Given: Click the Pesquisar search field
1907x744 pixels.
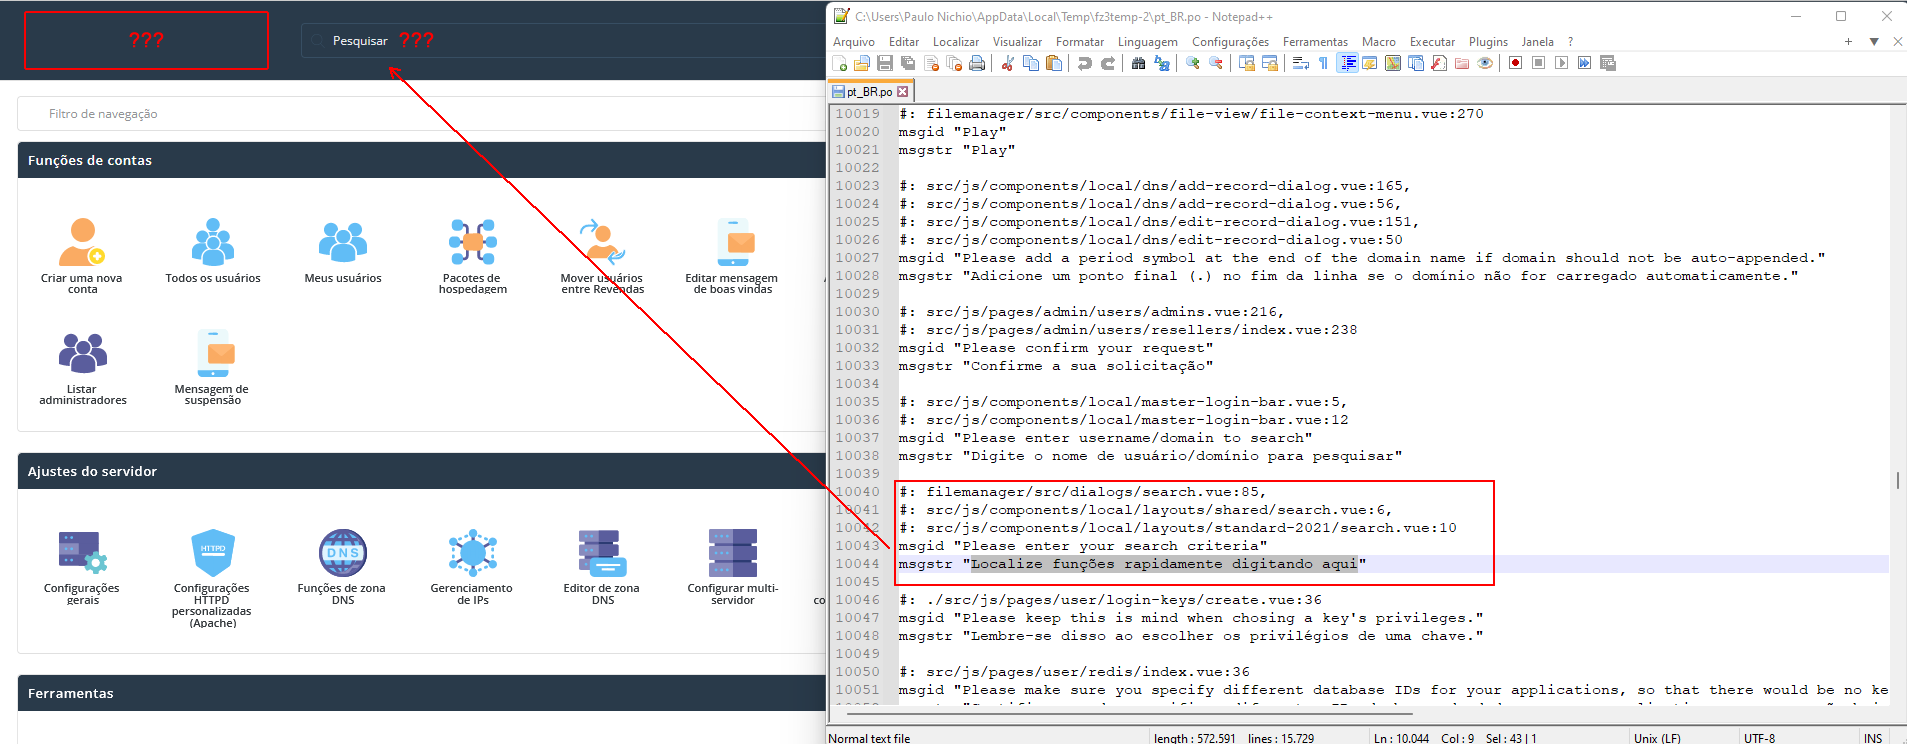Looking at the screenshot, I should tap(560, 41).
